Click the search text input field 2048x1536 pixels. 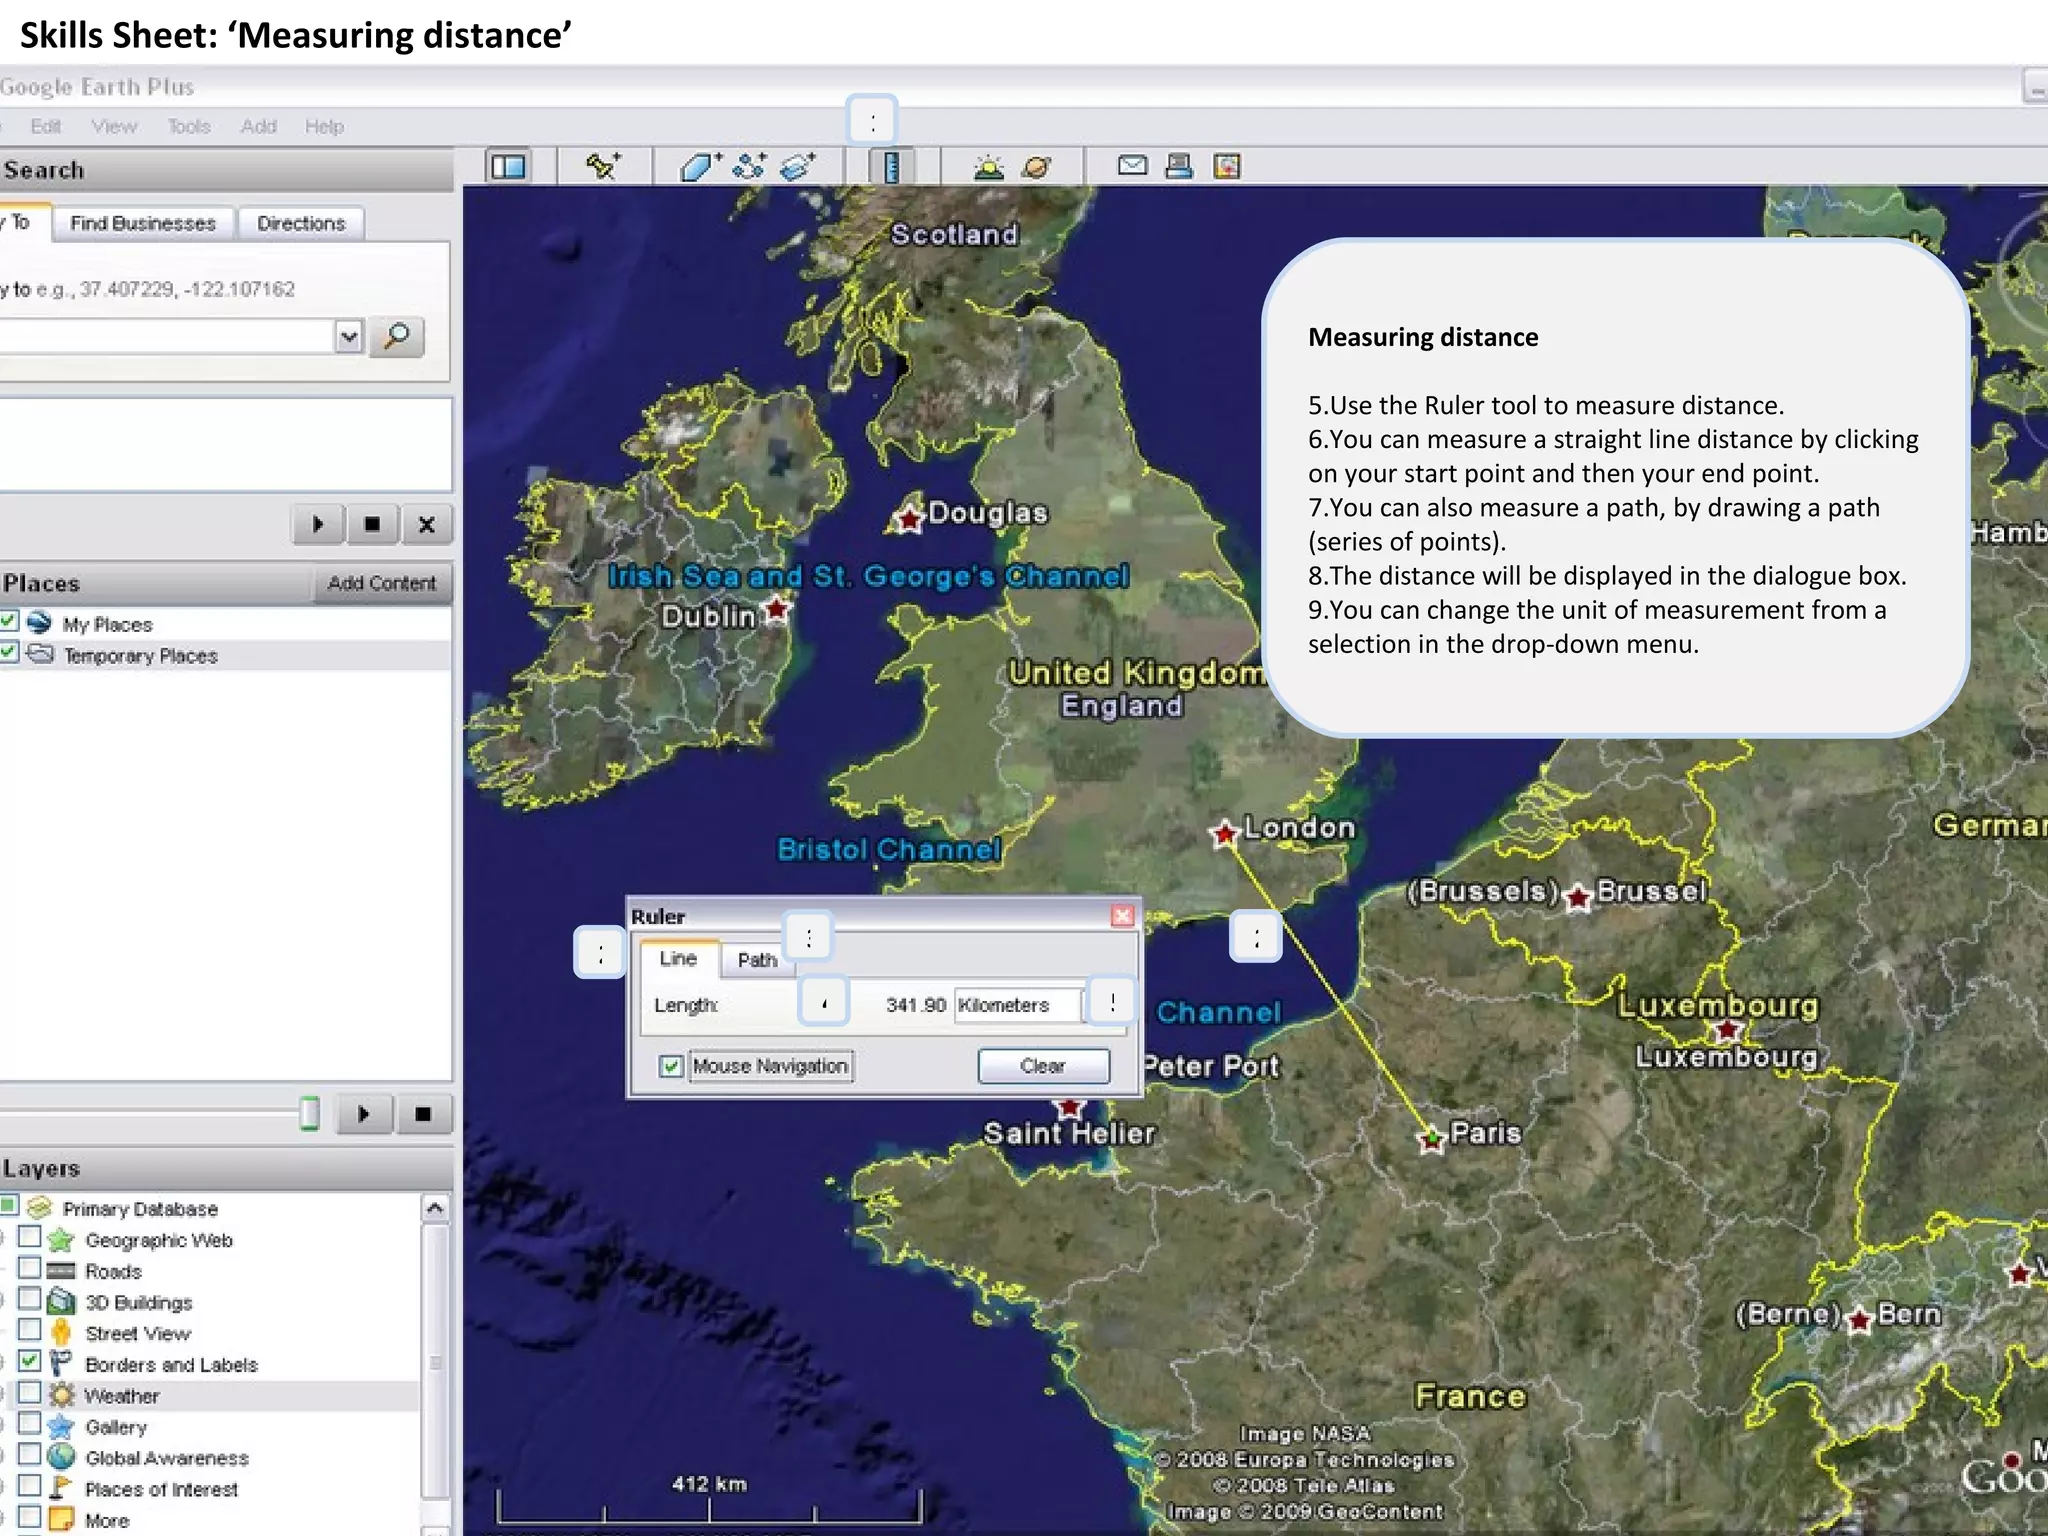166,336
